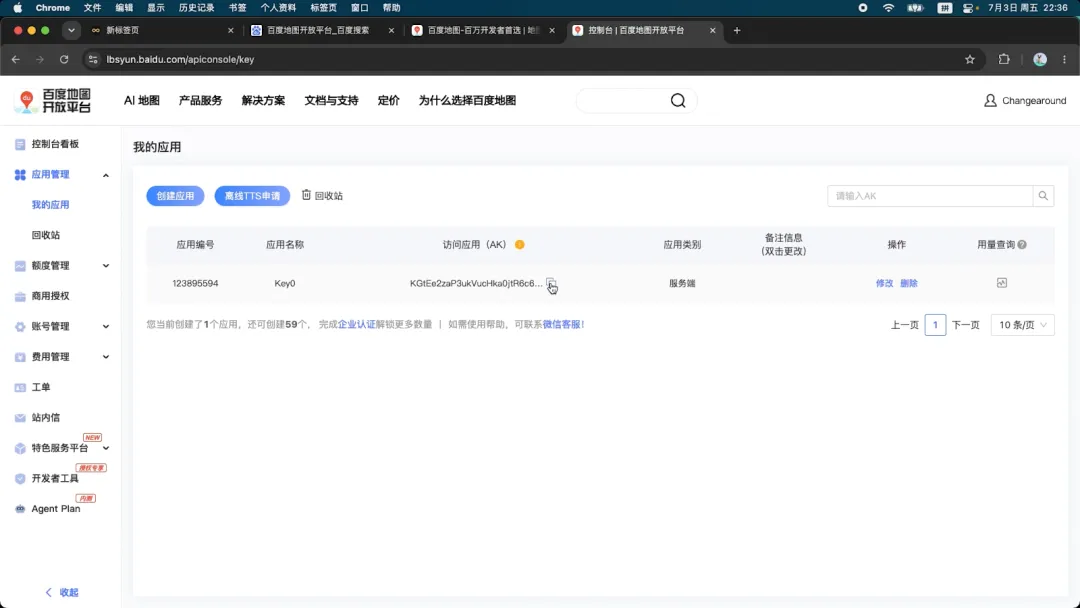Image resolution: width=1080 pixels, height=608 pixels.
Task: Open the 产品服务 nav menu
Action: pos(200,101)
